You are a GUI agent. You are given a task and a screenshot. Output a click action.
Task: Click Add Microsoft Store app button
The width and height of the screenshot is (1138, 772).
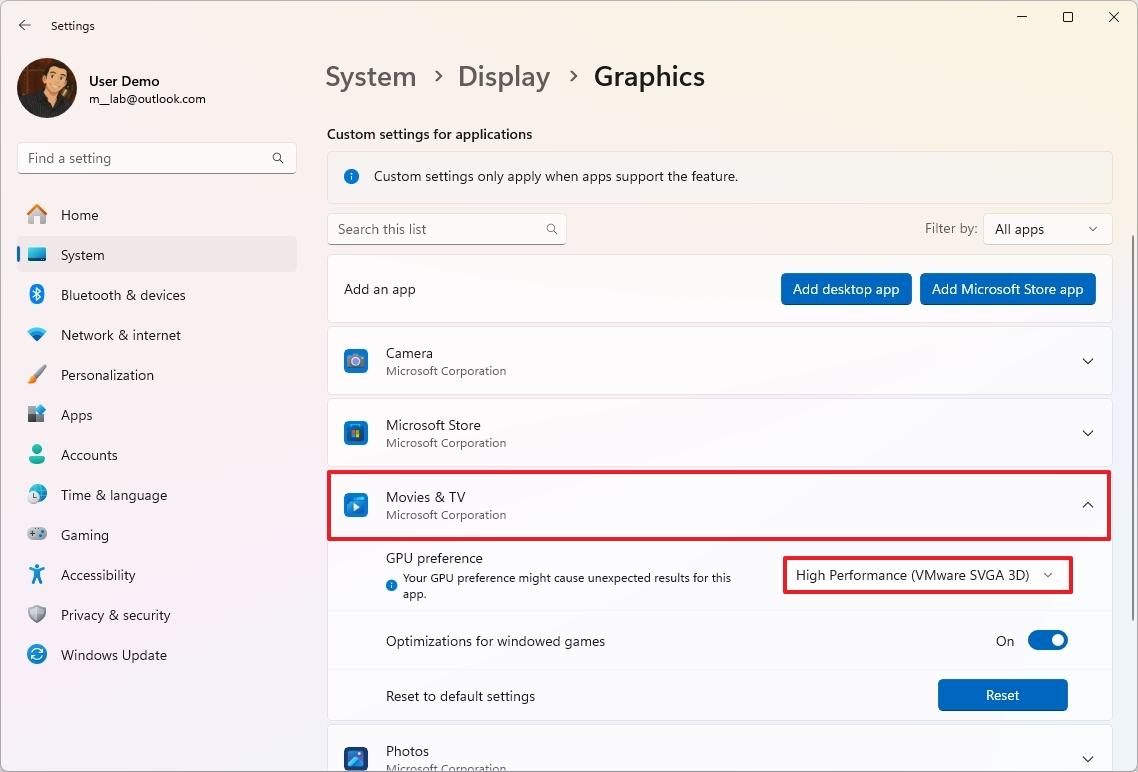click(x=1007, y=289)
